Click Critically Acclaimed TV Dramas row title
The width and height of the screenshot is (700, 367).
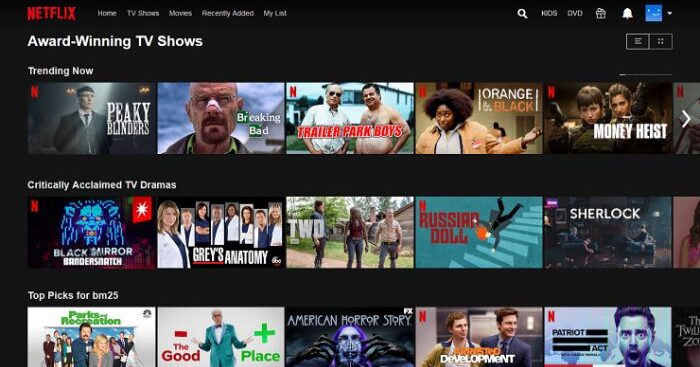(102, 185)
